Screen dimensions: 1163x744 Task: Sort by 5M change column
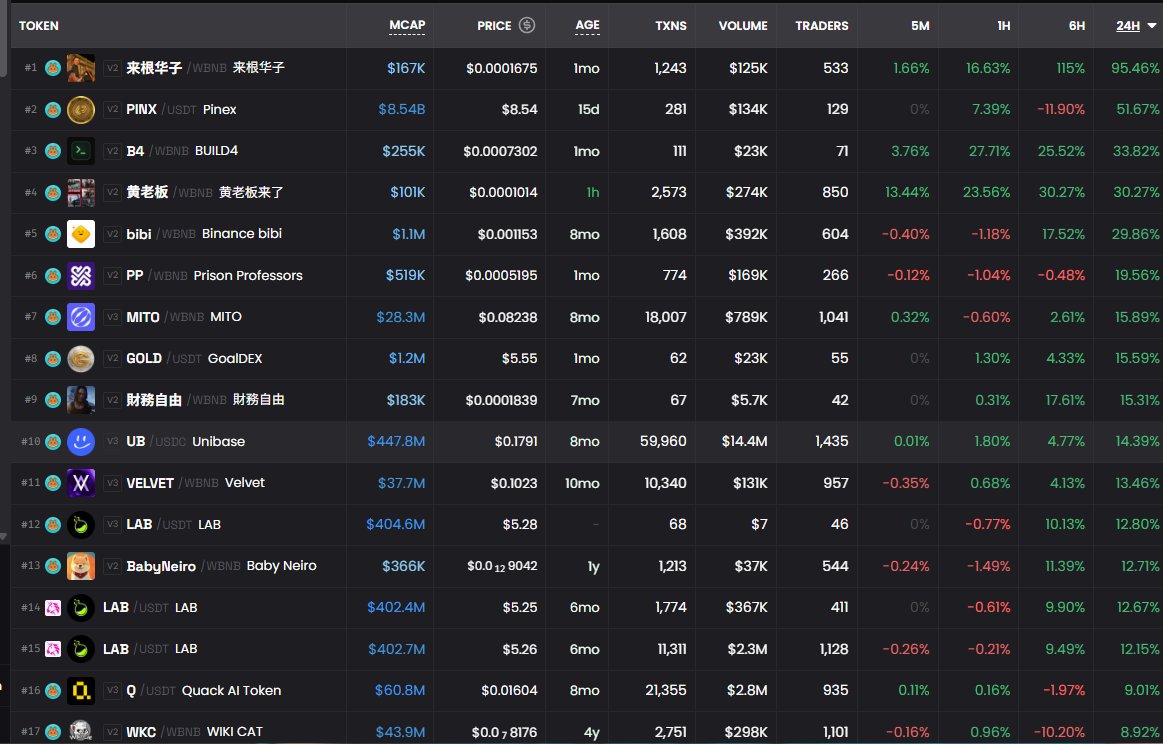920,26
